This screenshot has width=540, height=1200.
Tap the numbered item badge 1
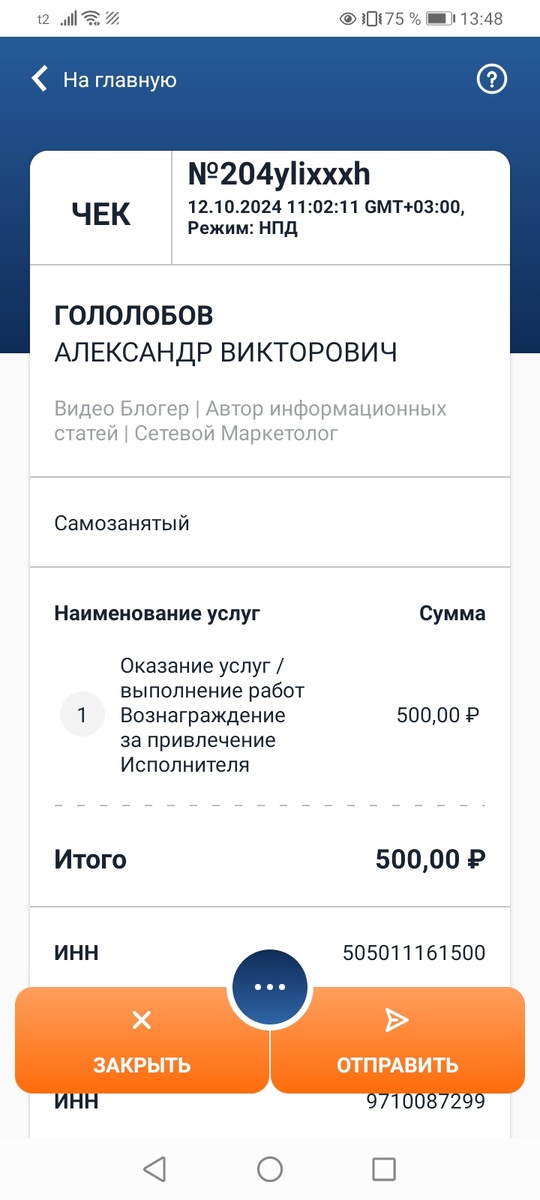click(x=82, y=715)
